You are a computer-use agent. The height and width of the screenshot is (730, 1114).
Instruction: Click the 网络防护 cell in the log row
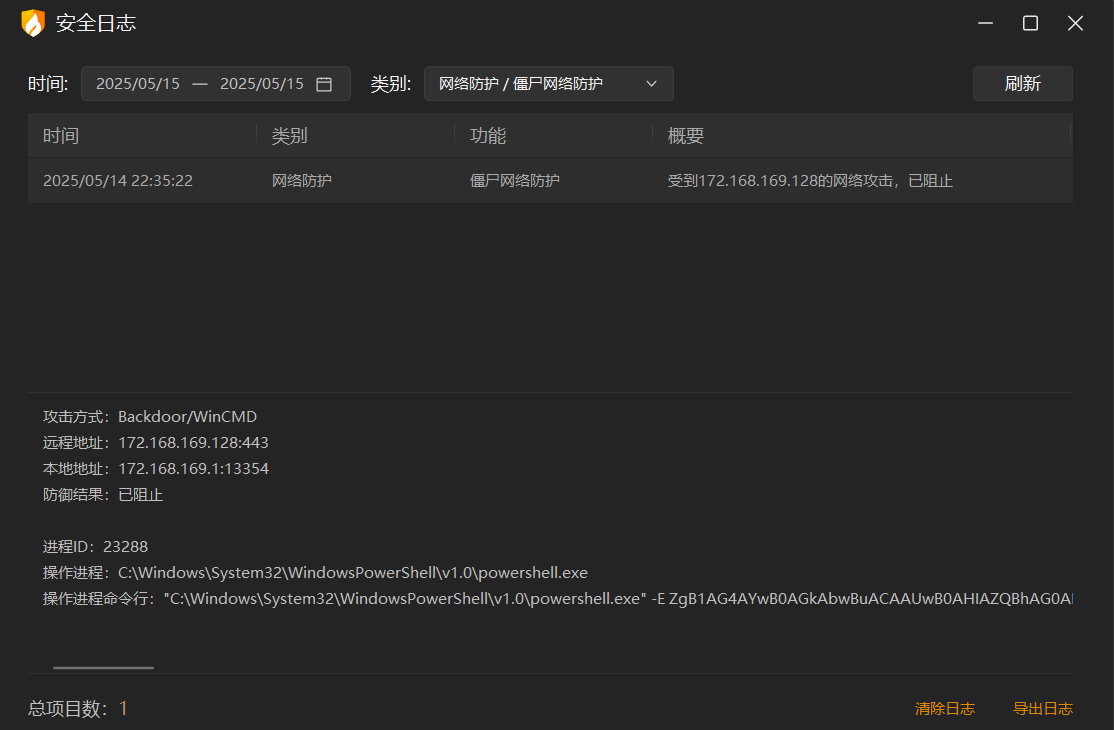pyautogui.click(x=302, y=180)
